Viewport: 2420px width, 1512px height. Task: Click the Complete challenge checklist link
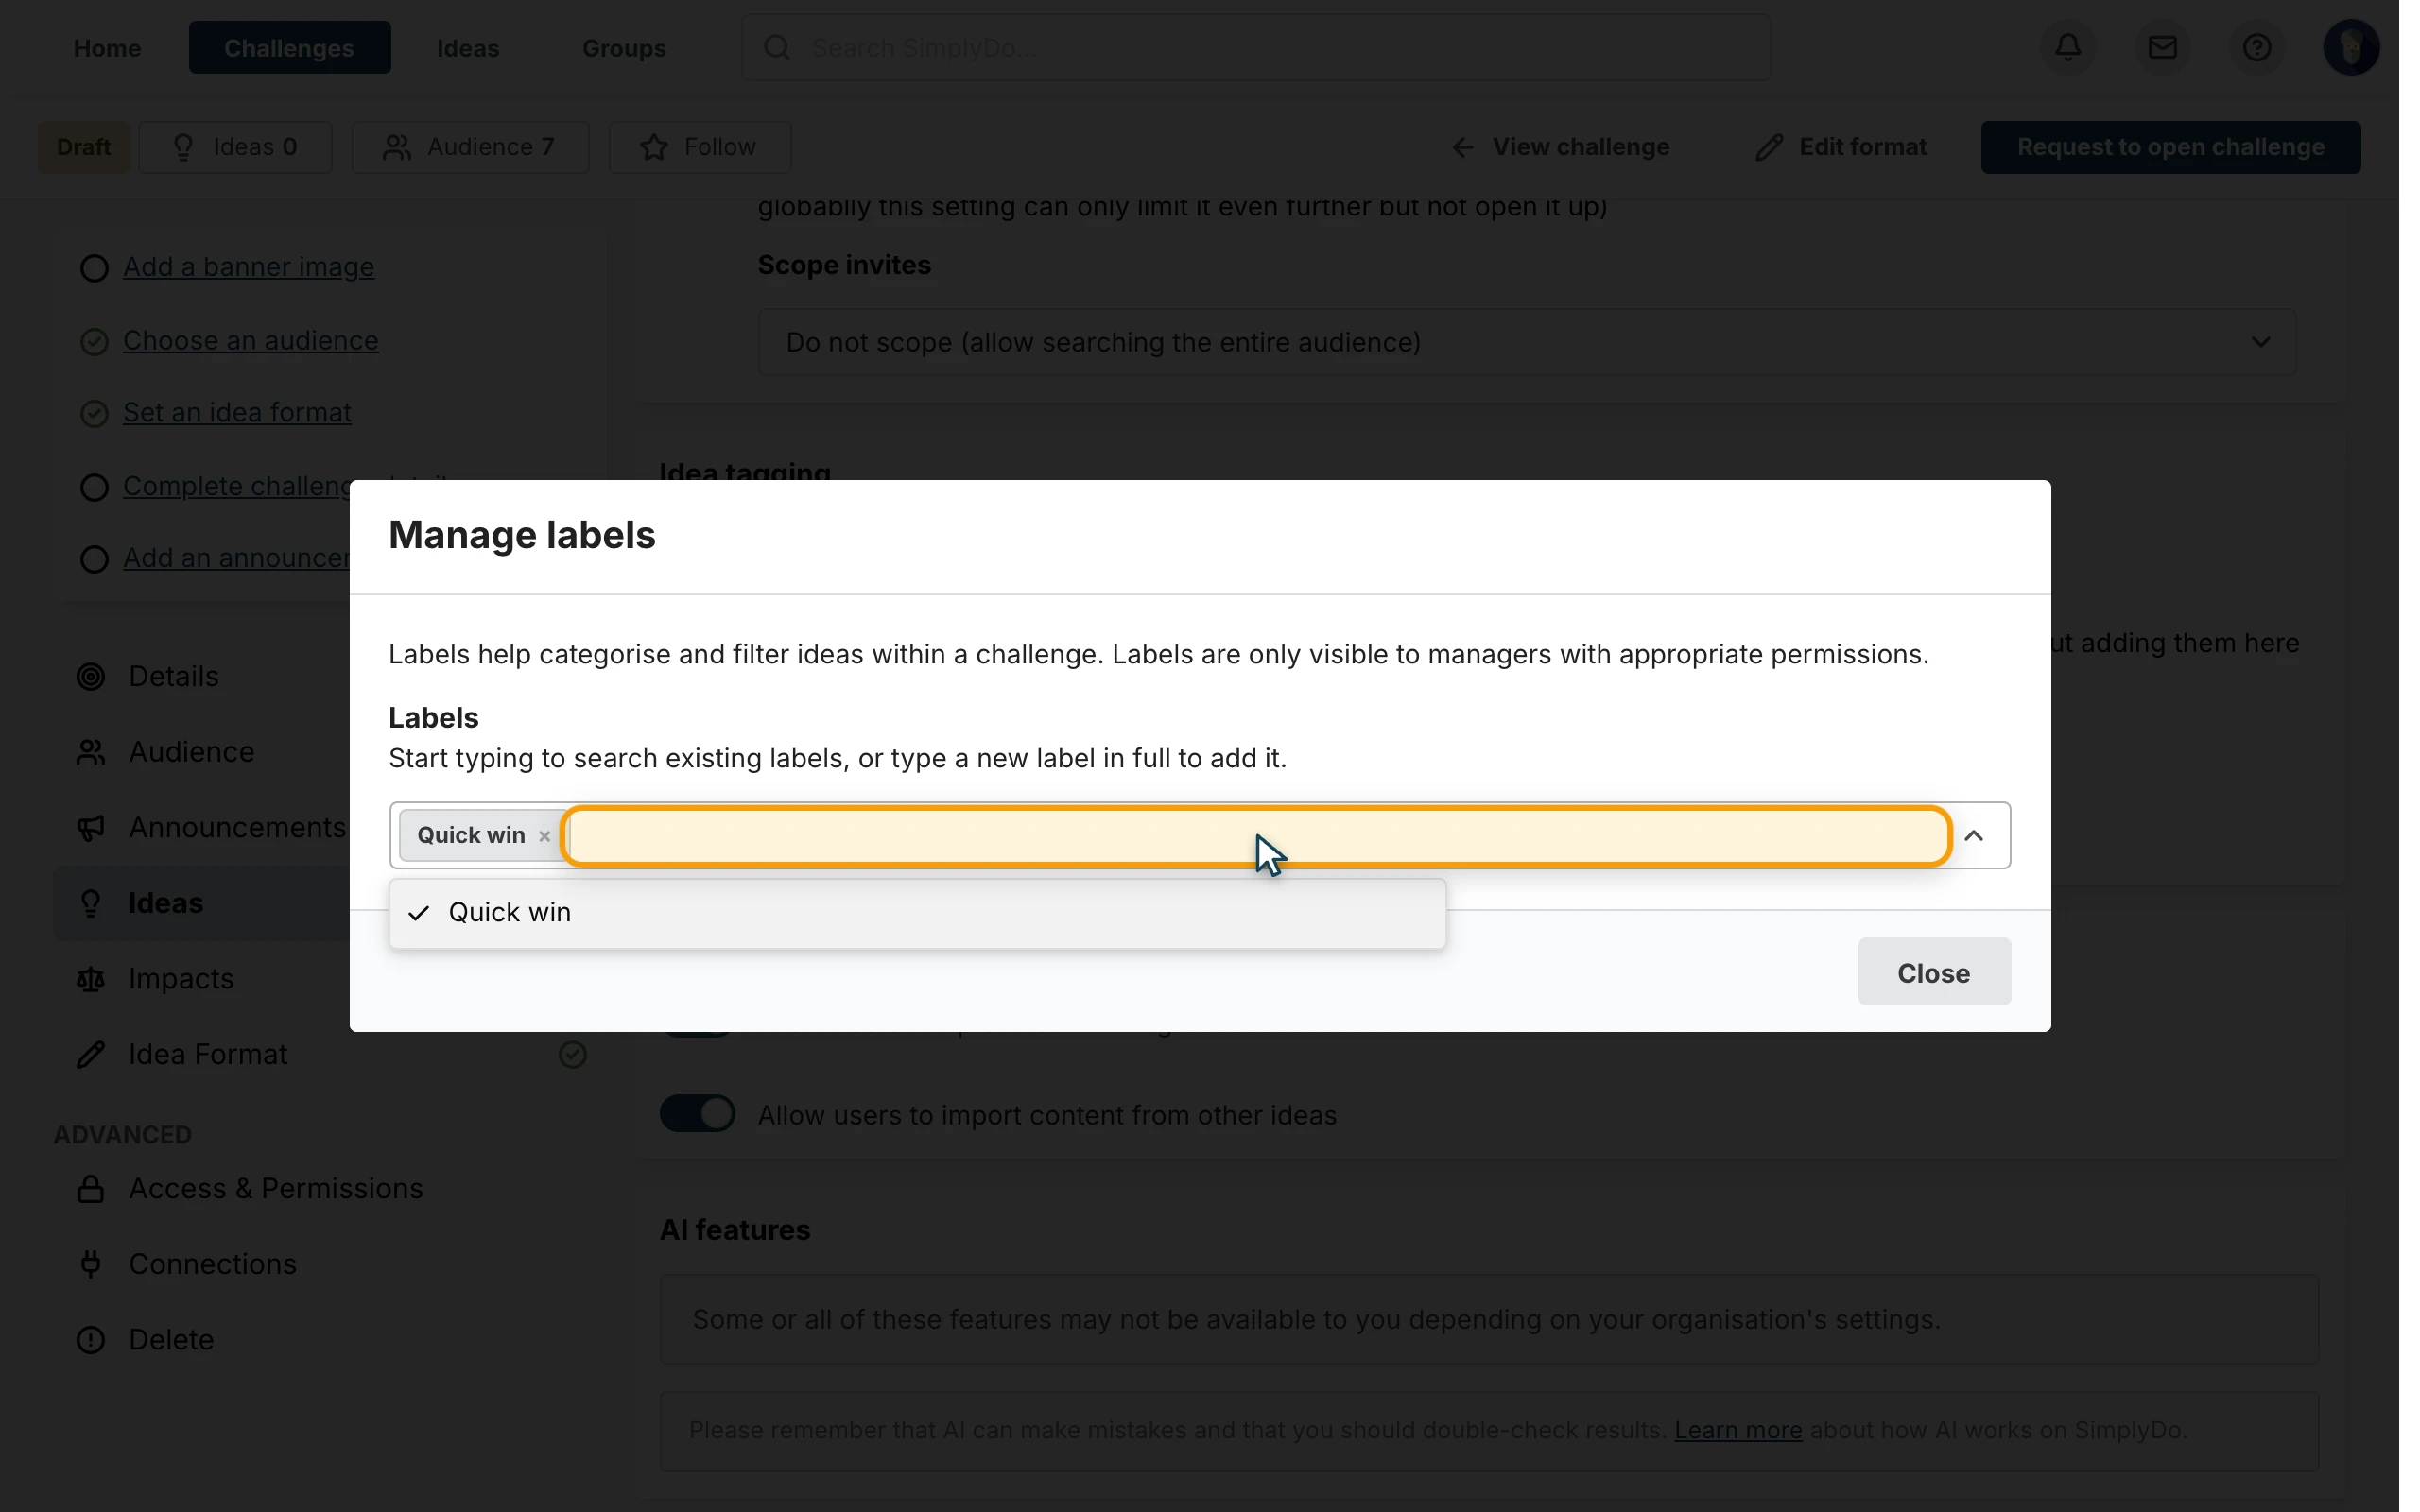237,486
